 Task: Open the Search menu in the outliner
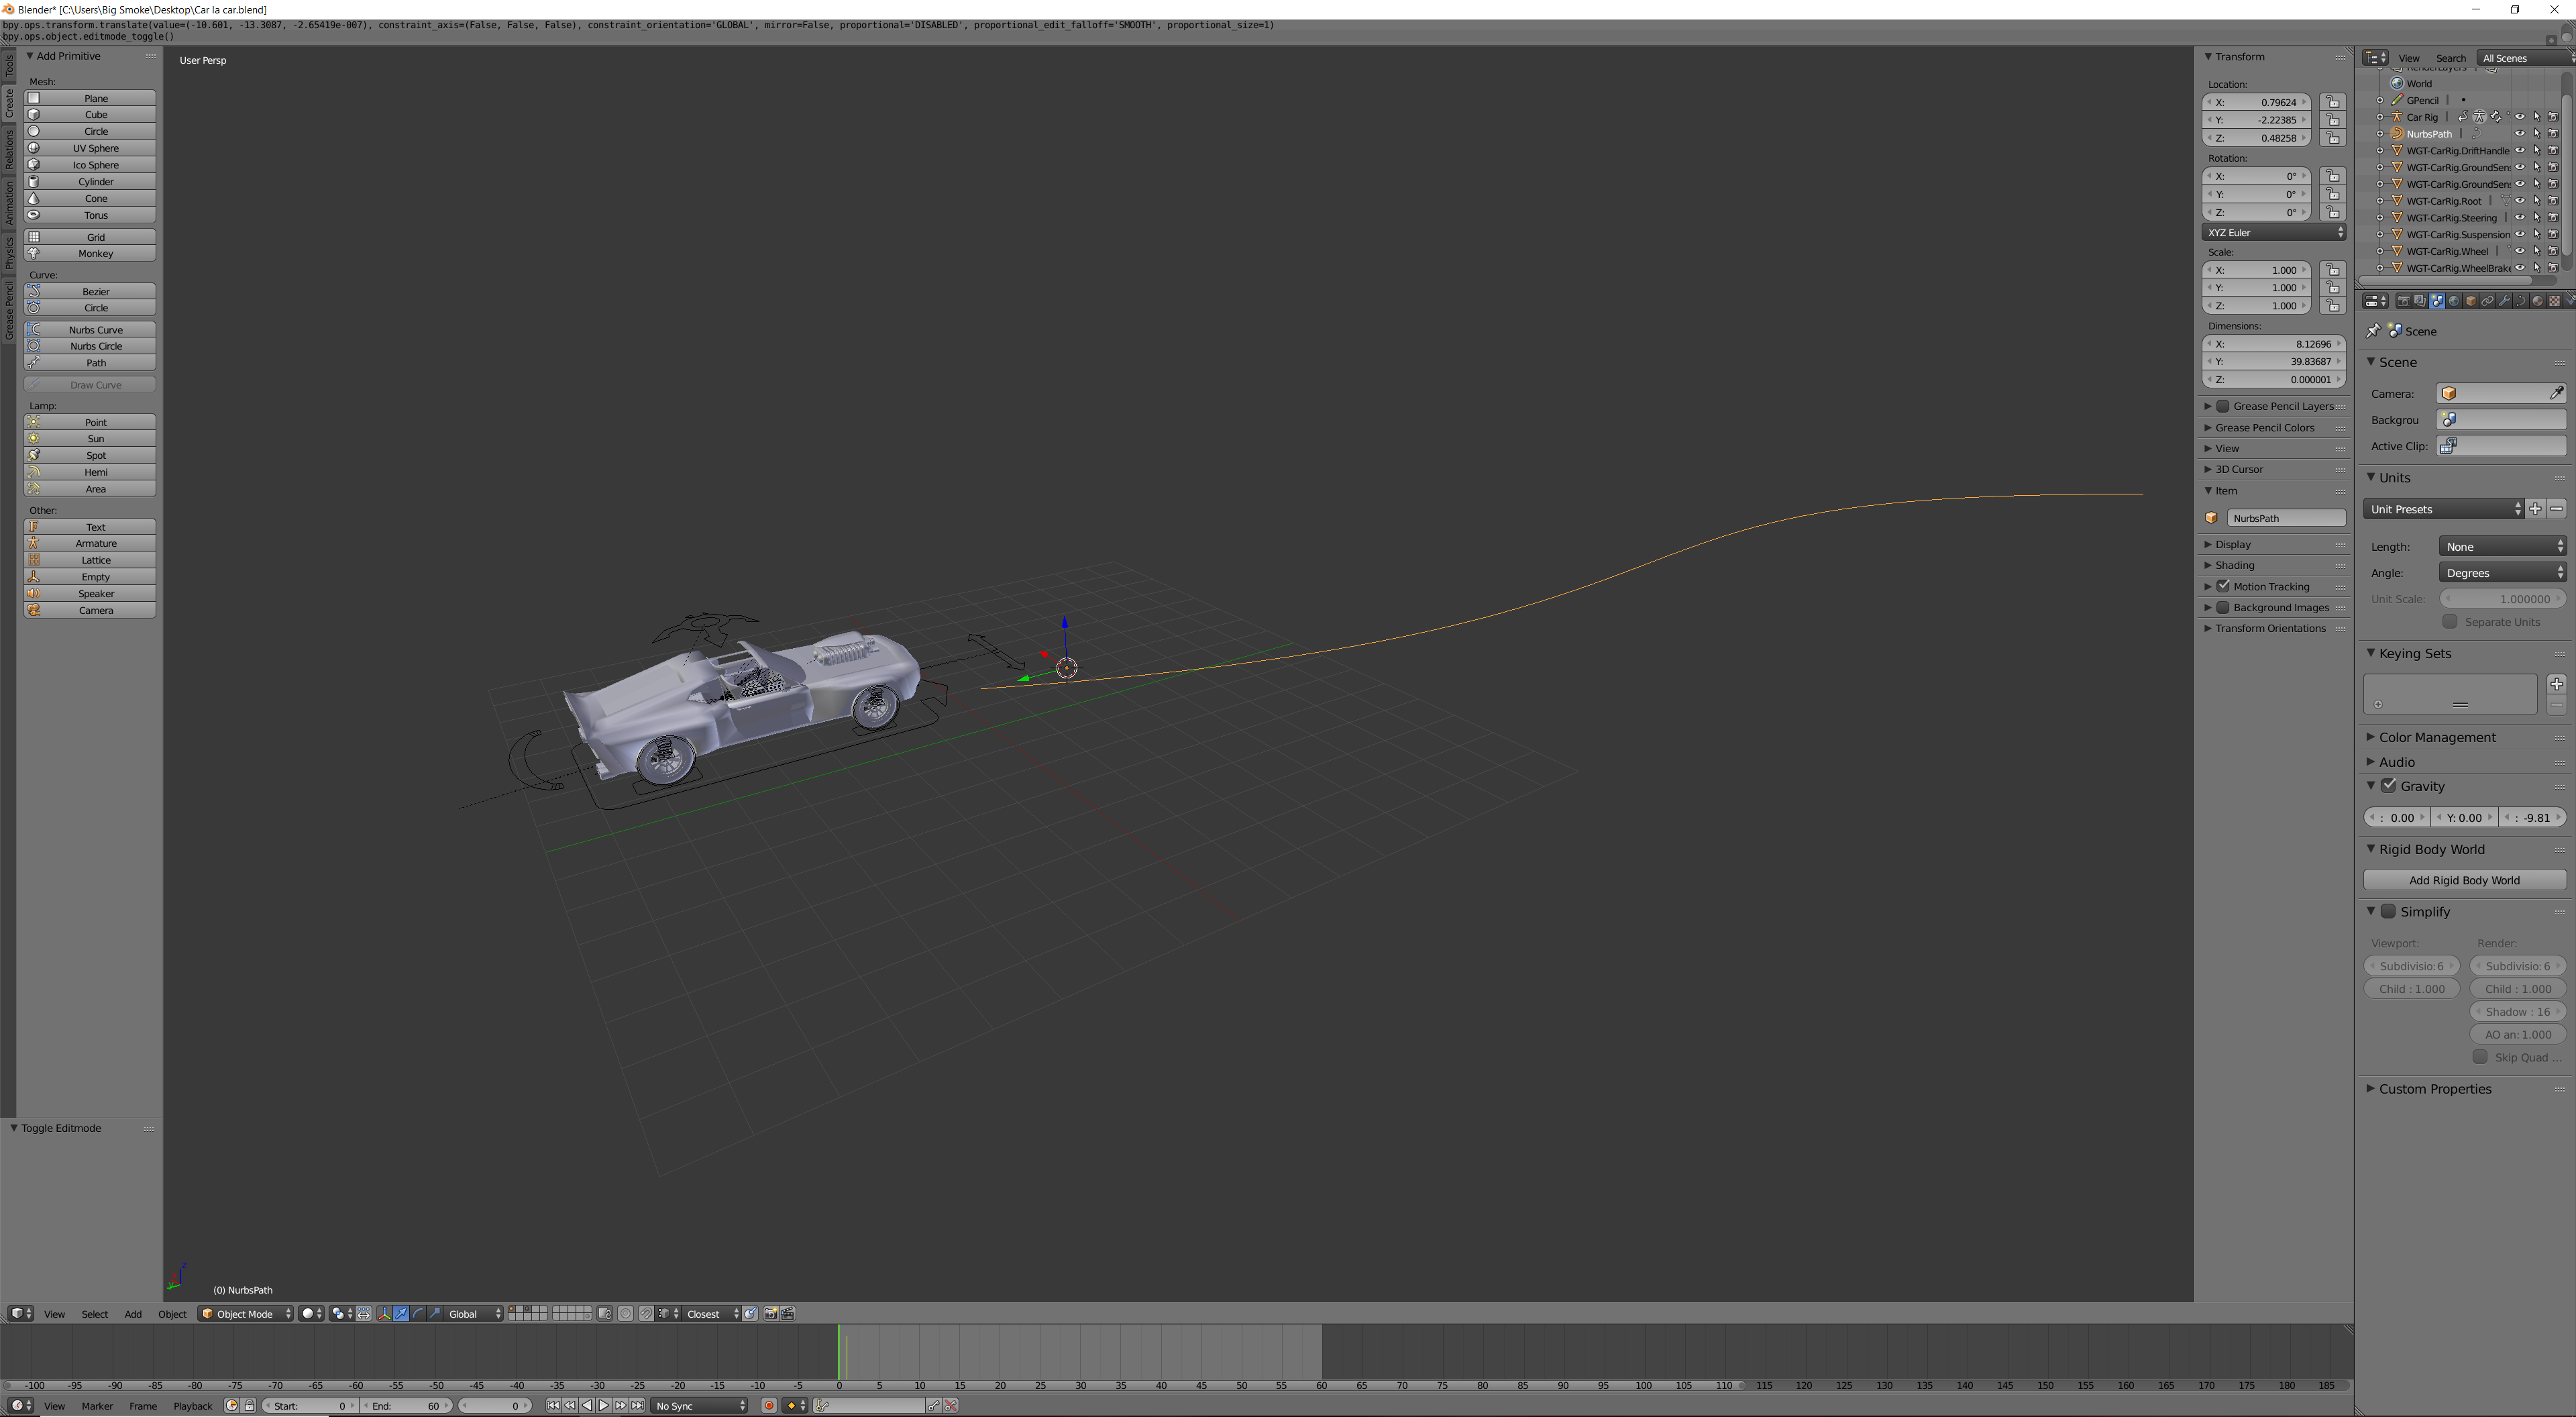click(2450, 58)
